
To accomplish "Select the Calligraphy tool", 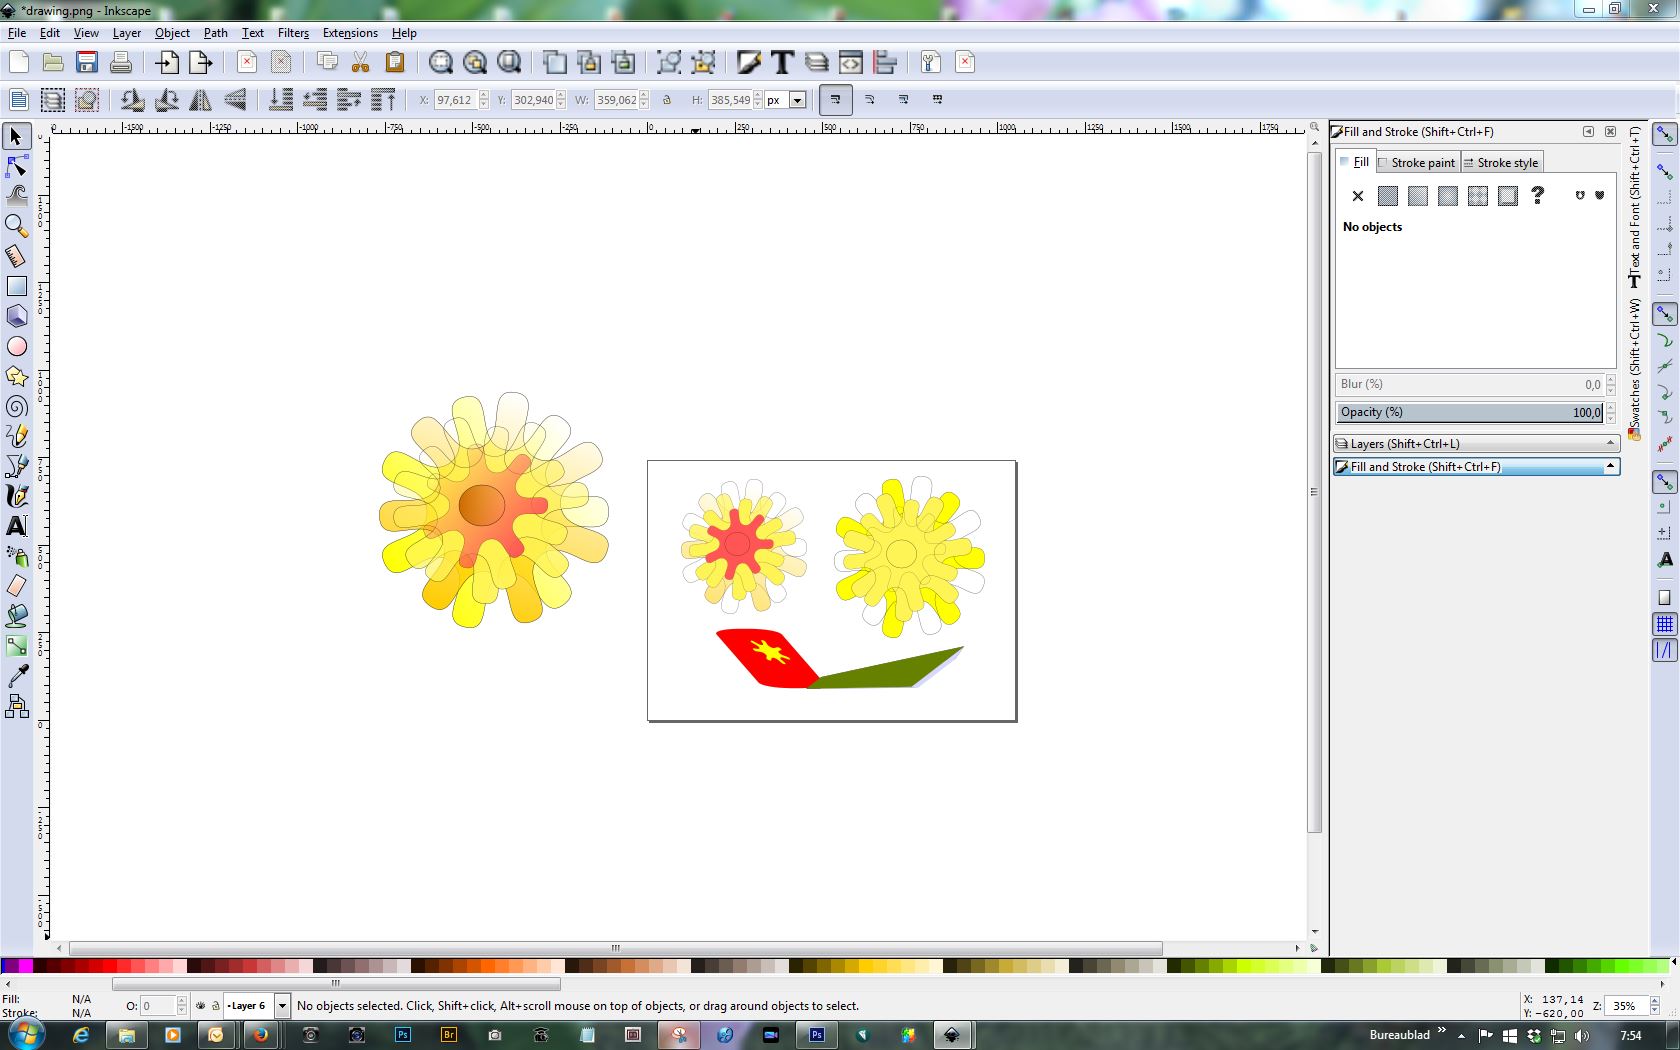I will tap(16, 496).
